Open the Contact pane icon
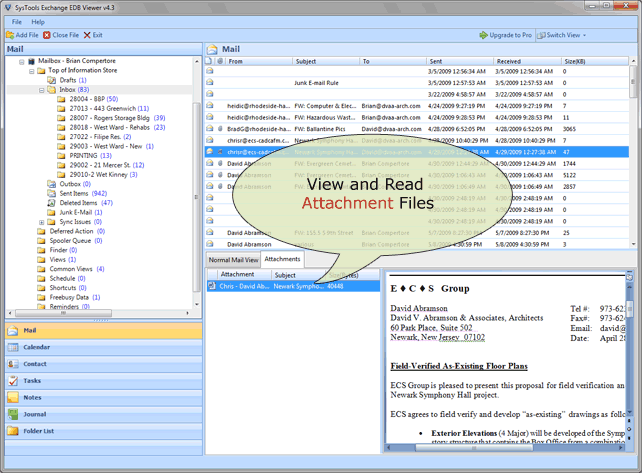642x473 pixels. coord(13,364)
